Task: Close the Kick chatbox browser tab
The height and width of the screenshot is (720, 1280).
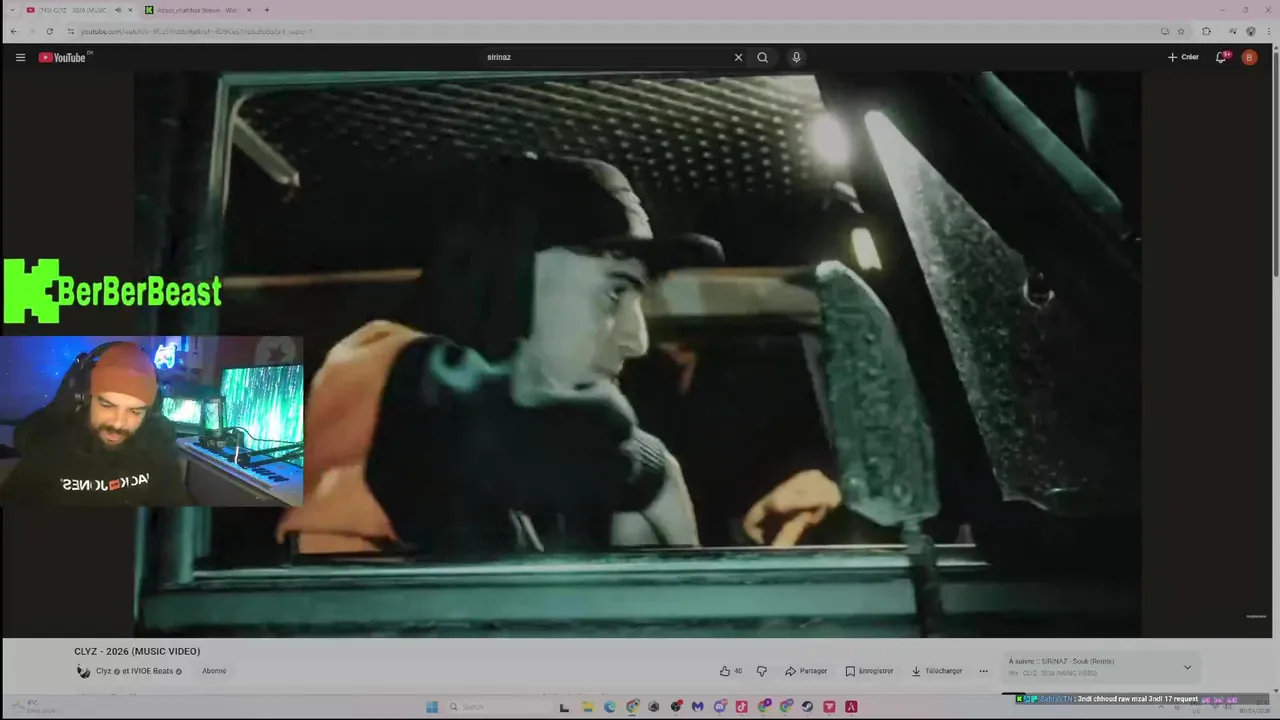Action: 249,10
